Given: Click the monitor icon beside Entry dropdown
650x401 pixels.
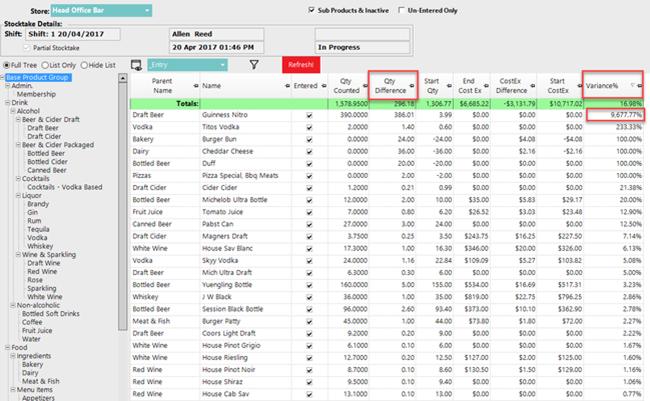Looking at the screenshot, I should point(136,65).
